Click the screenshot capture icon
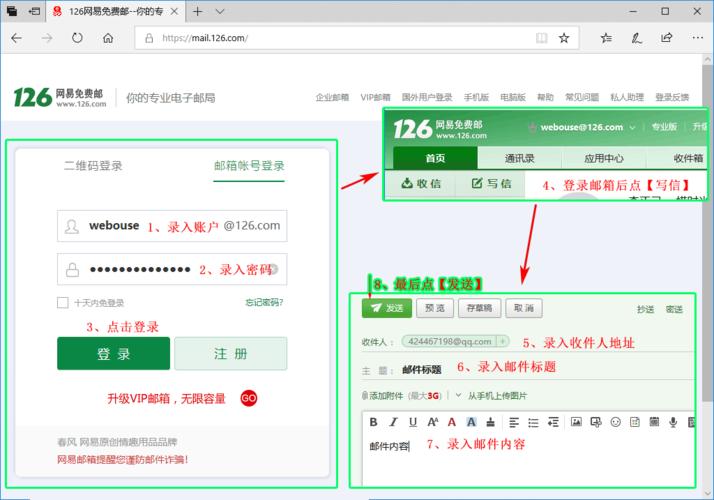The height and width of the screenshot is (500, 714). pyautogui.click(x=596, y=422)
